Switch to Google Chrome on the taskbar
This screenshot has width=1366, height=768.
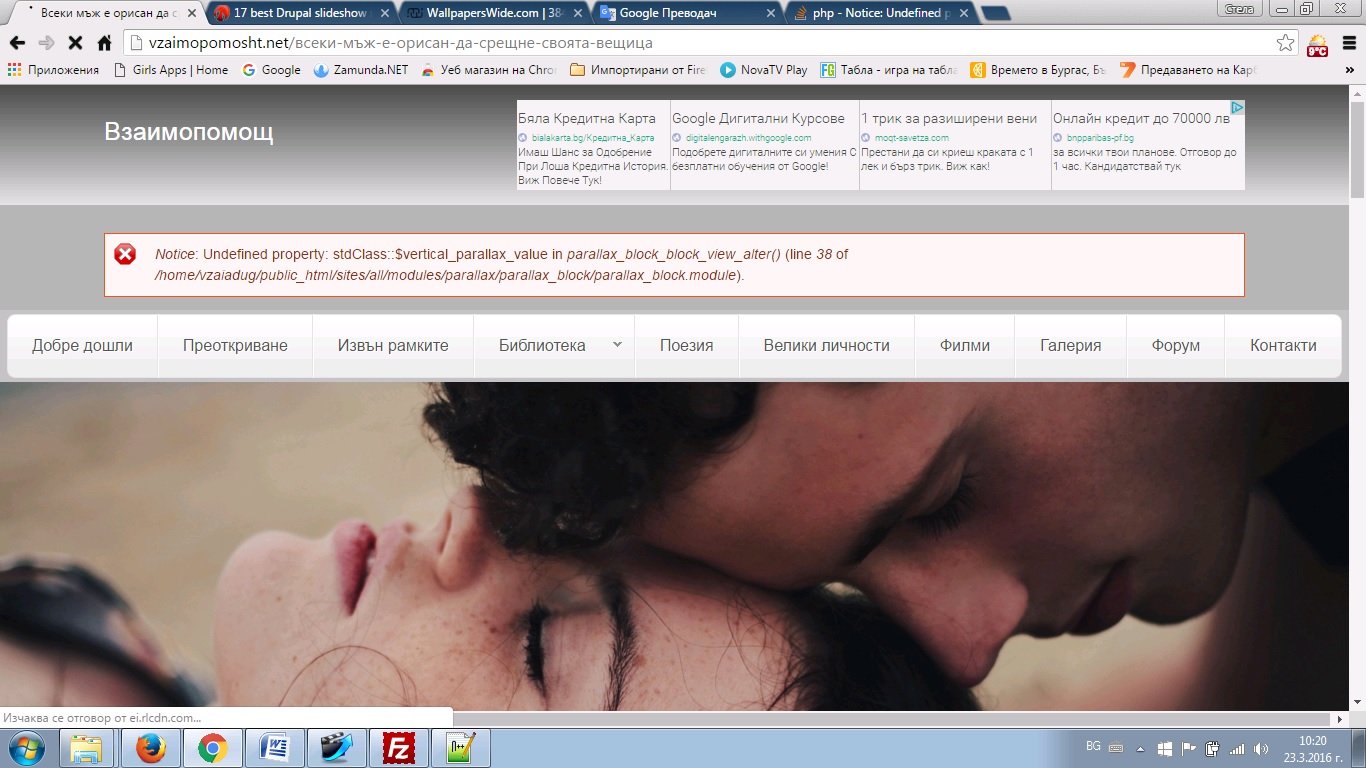click(212, 748)
